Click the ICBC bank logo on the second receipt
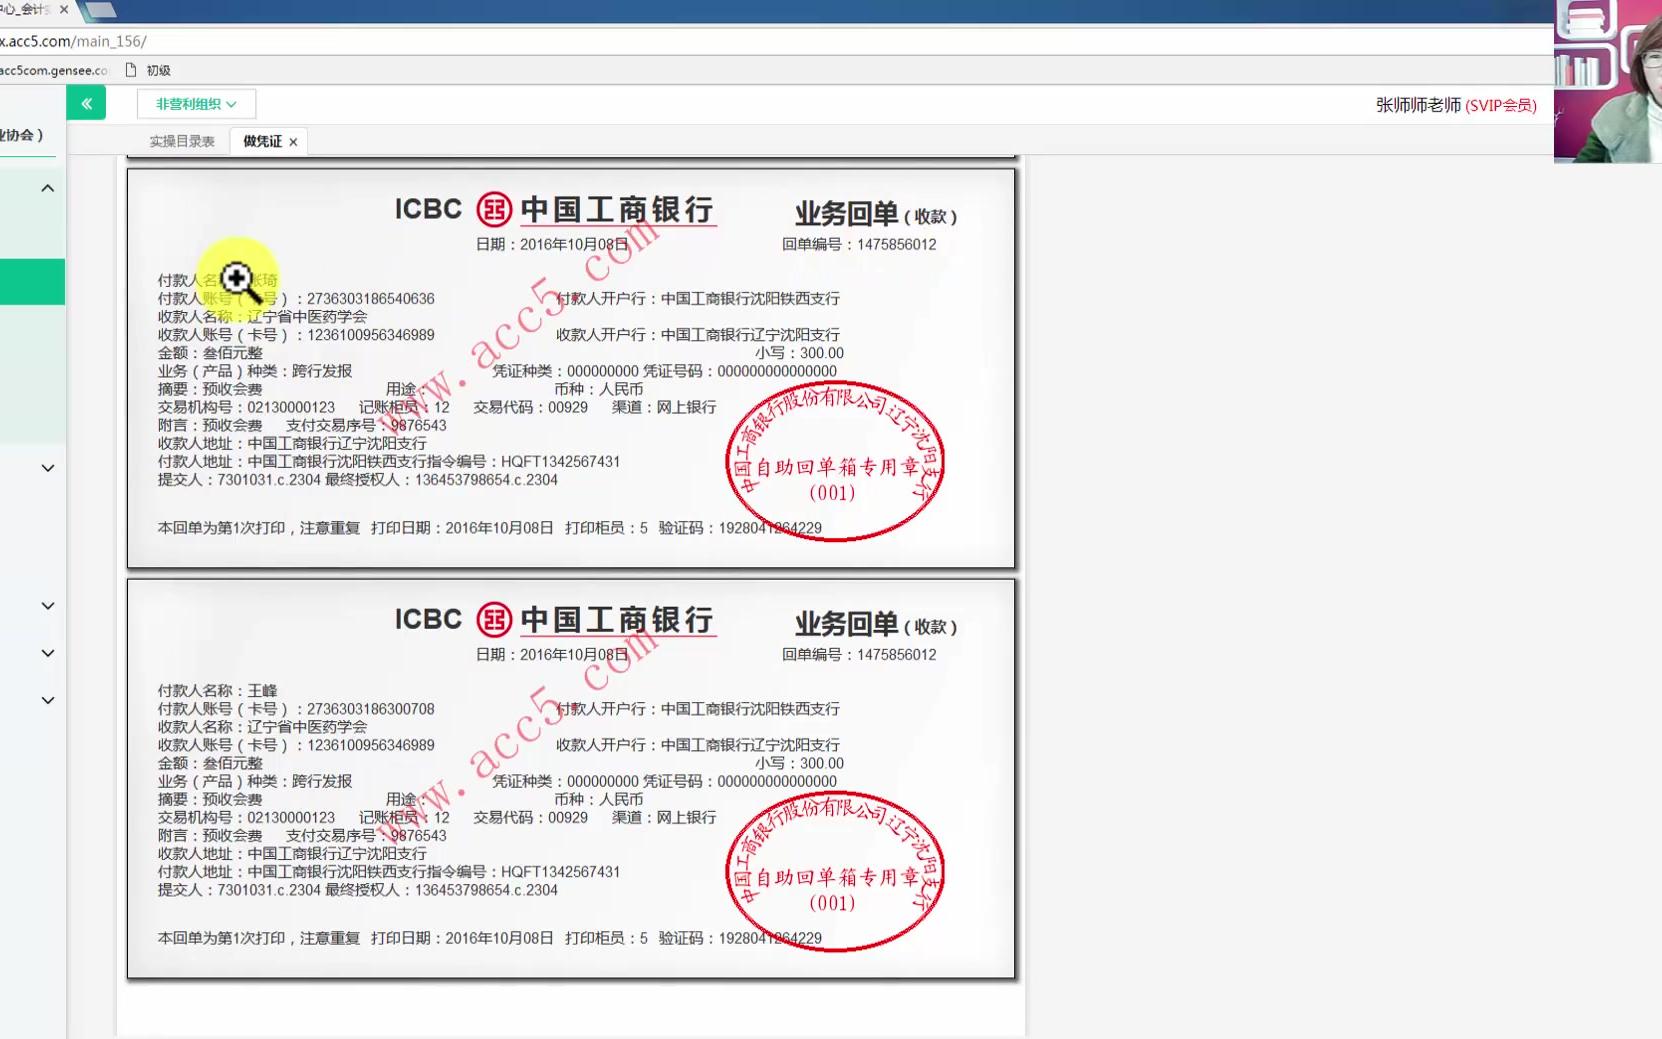The height and width of the screenshot is (1039, 1662). click(492, 619)
